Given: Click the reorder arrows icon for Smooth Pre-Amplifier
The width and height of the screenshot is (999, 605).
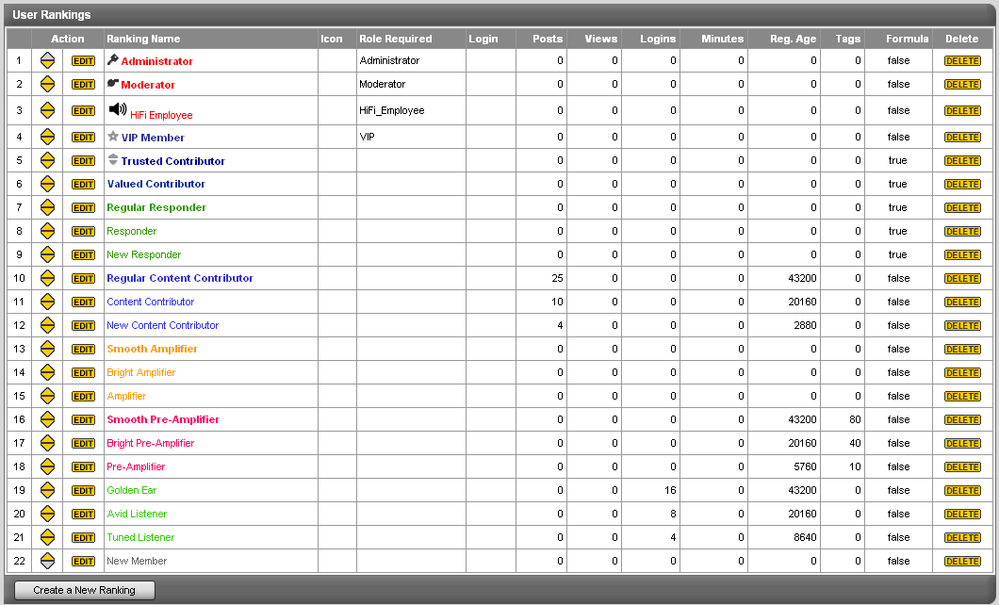Looking at the screenshot, I should [x=47, y=420].
